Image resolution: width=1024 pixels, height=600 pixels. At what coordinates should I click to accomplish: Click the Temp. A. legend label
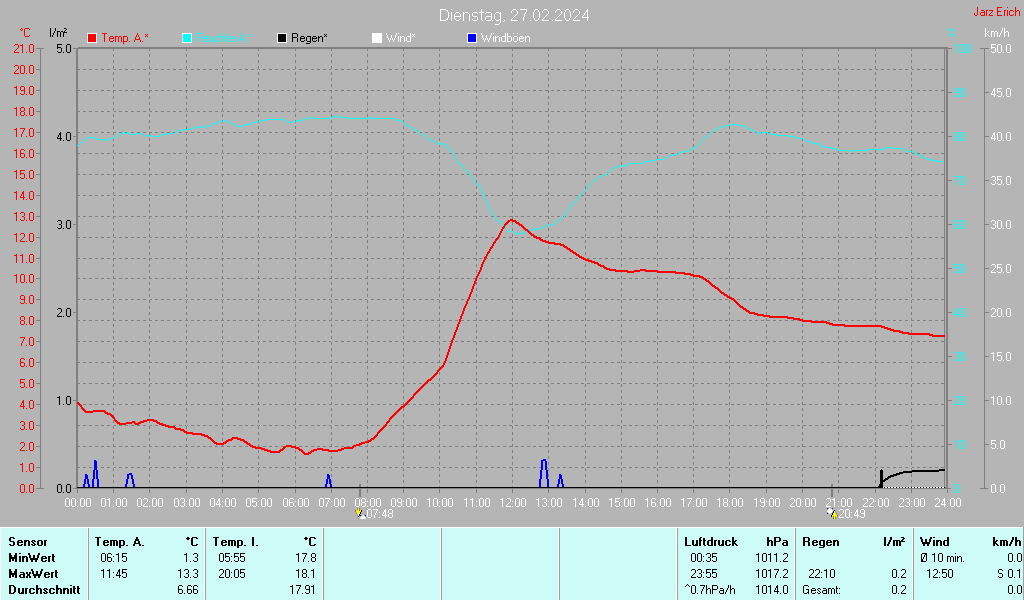pos(125,38)
